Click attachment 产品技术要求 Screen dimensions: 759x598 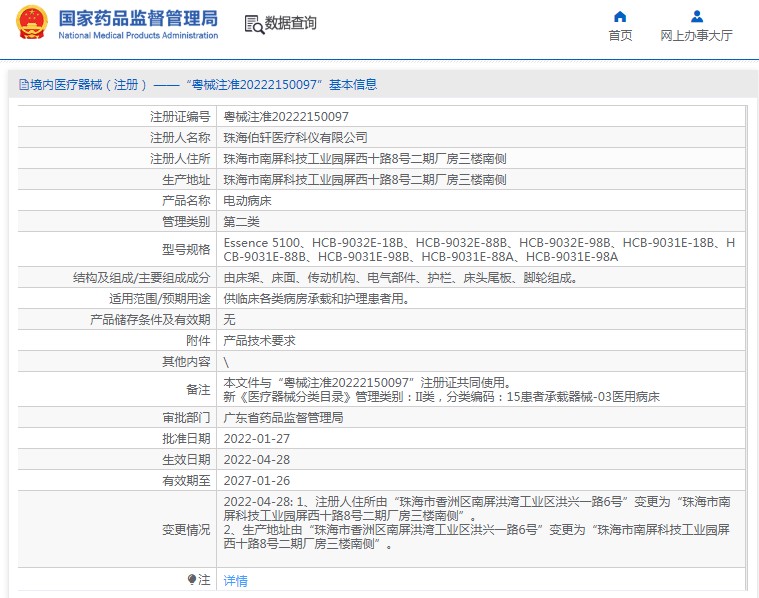259,341
